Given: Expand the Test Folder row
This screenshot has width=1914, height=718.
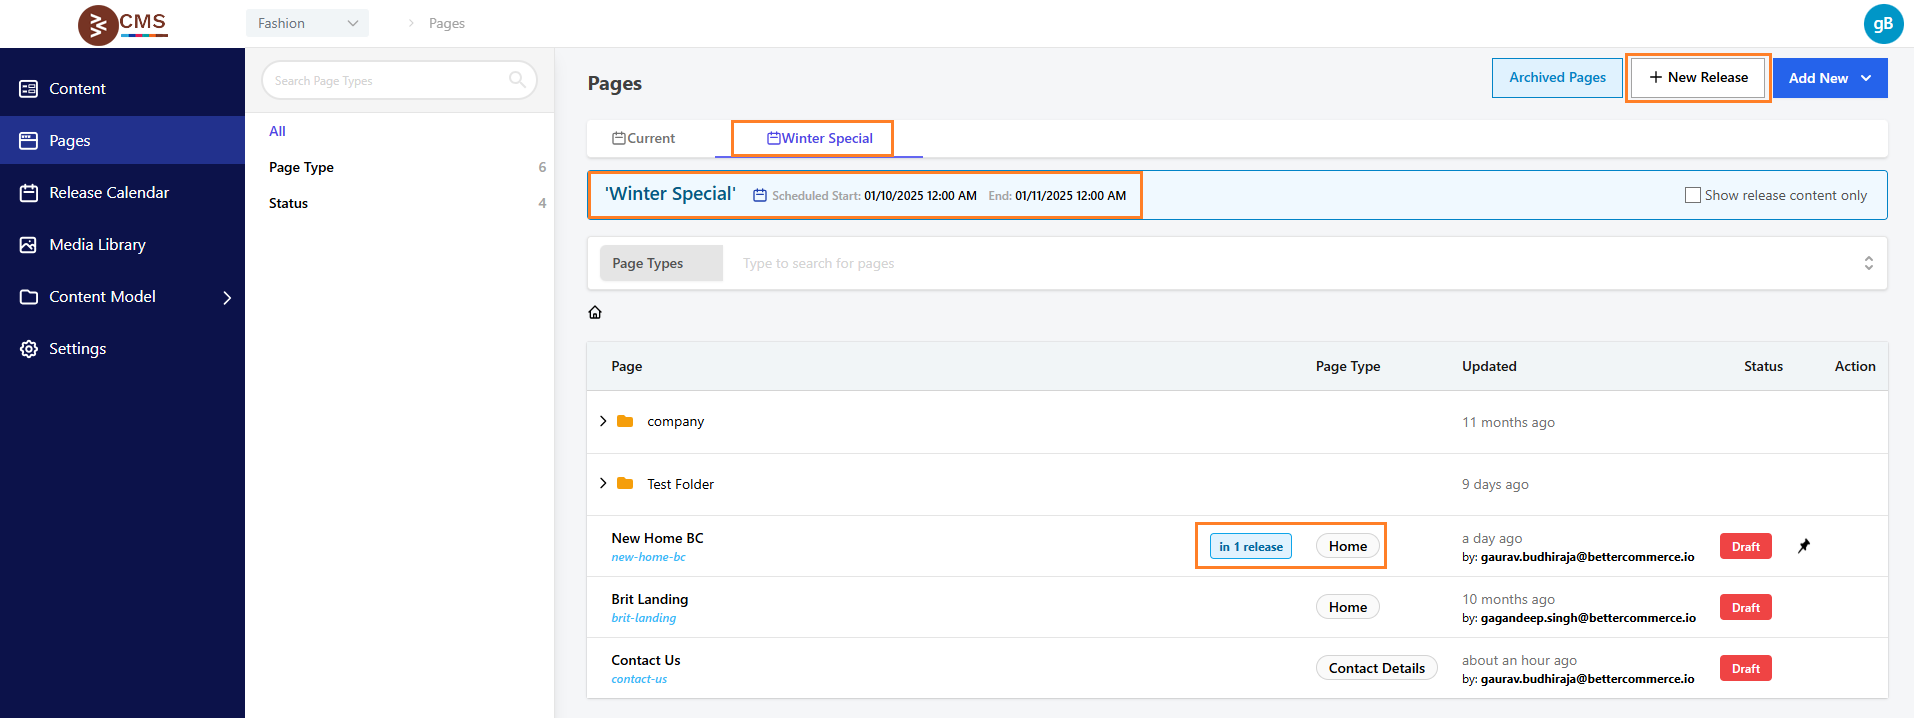Looking at the screenshot, I should click(603, 484).
